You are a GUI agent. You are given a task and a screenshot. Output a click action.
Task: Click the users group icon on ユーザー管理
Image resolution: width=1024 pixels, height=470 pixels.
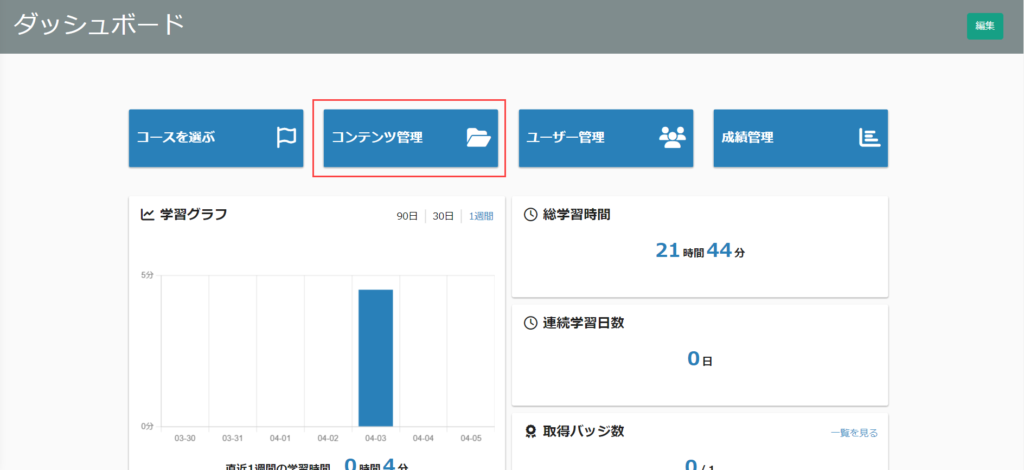673,138
